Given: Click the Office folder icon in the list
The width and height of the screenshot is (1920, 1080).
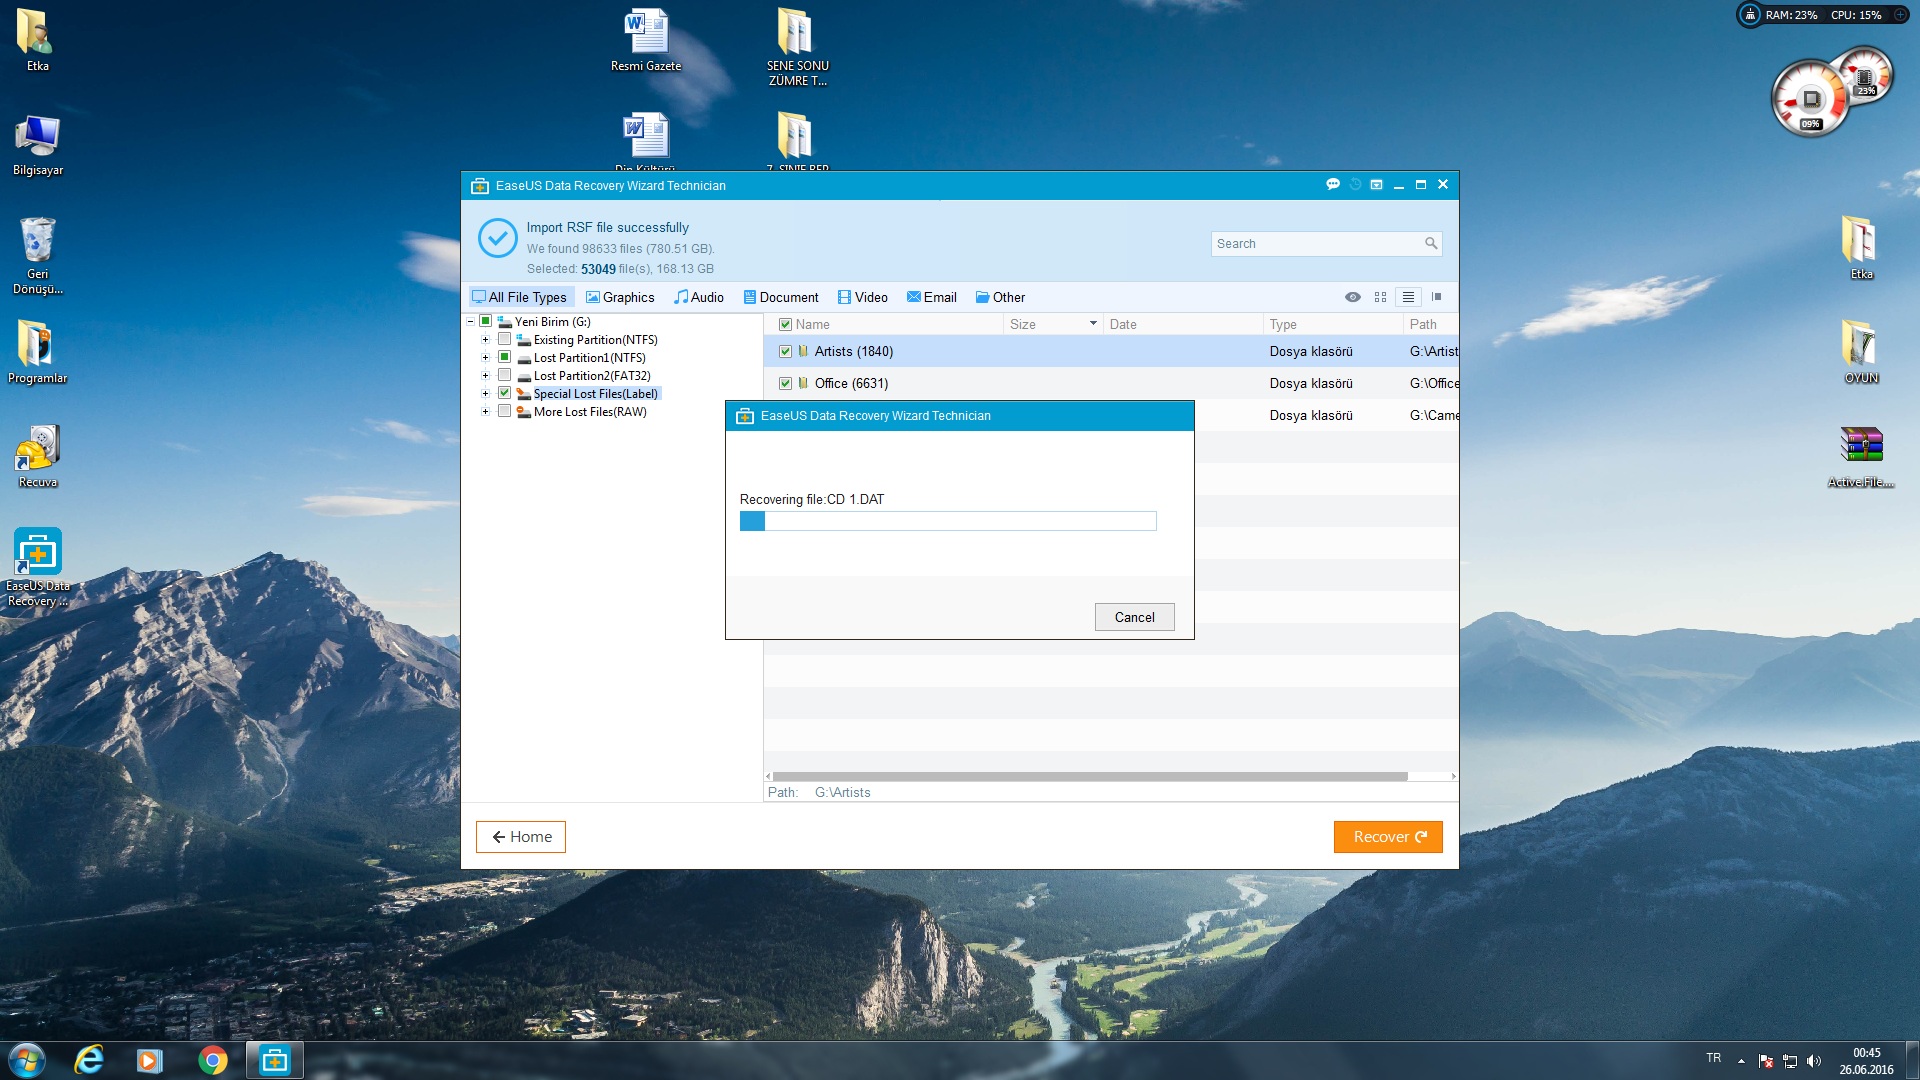Looking at the screenshot, I should point(803,383).
